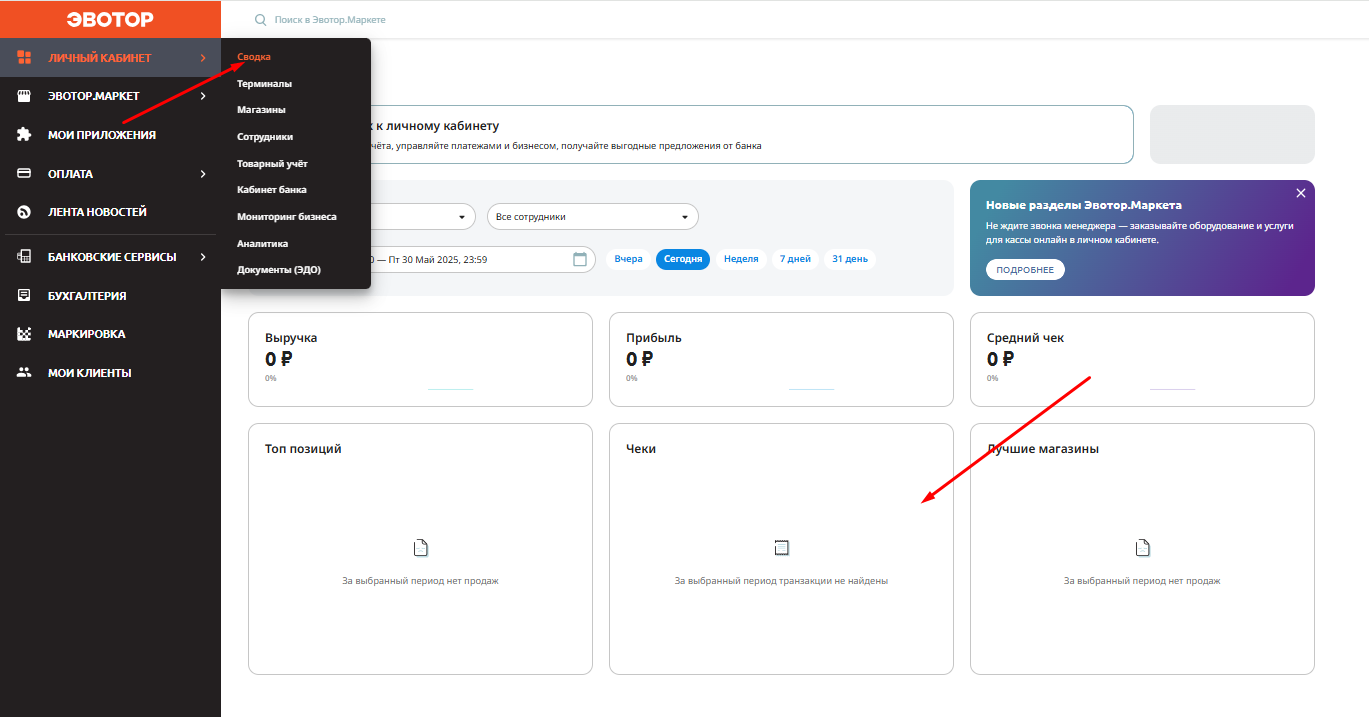The image size is (1369, 717).
Task: Click the ЭВОТОР.МАРКЕТ storefront icon
Action: point(25,96)
